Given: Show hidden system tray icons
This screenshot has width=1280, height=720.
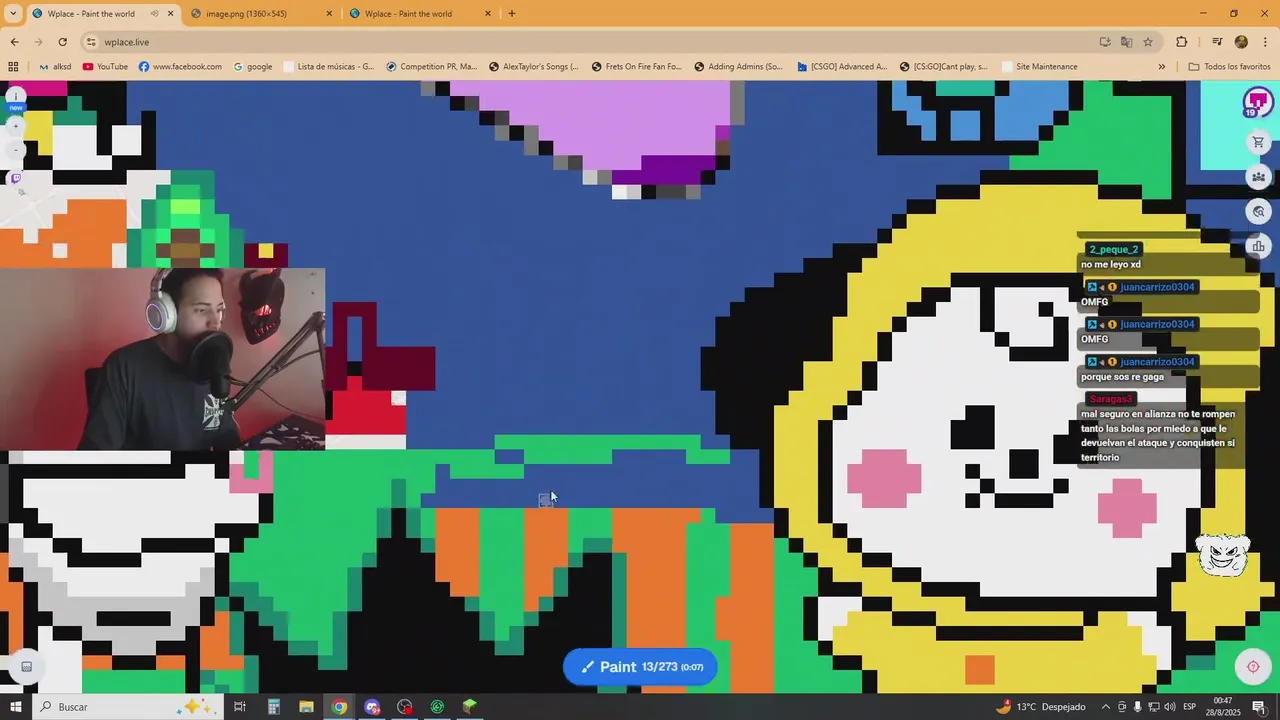Looking at the screenshot, I should coord(1105,707).
